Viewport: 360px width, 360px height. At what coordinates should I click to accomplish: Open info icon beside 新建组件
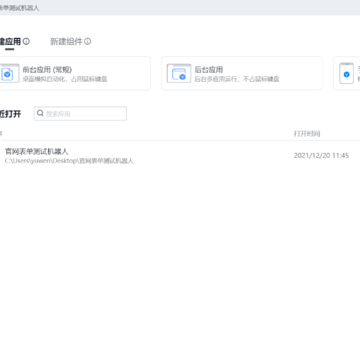pos(87,41)
